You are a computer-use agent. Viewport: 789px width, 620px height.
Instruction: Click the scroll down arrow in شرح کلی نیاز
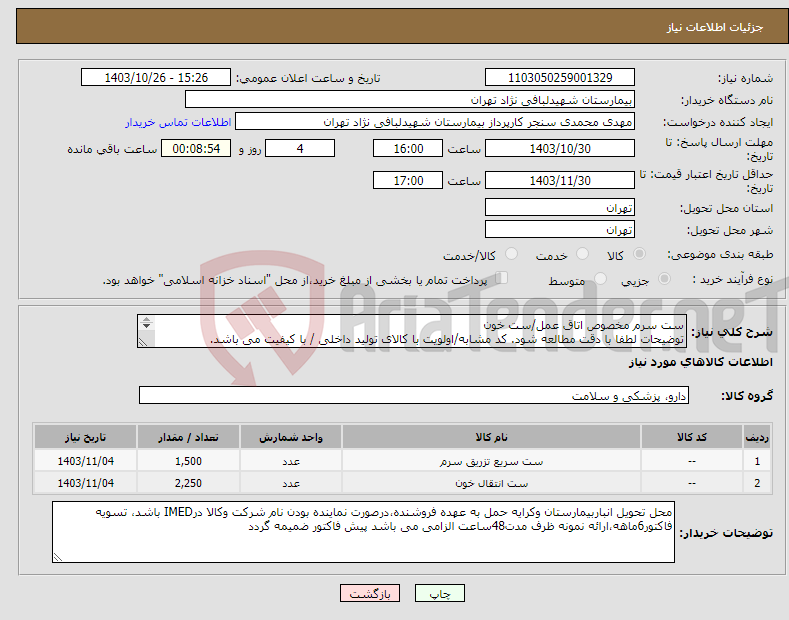pos(146,326)
